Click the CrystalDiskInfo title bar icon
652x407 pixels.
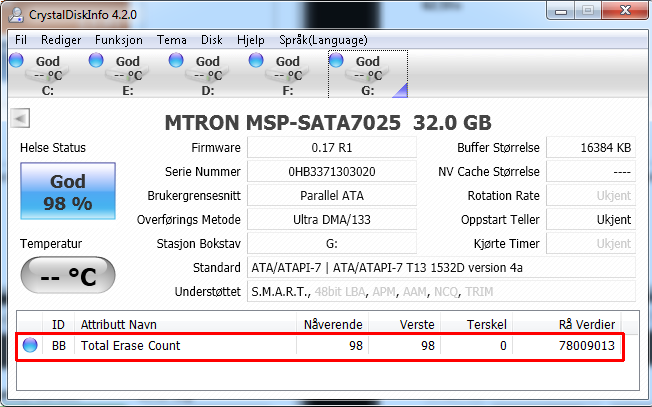pyautogui.click(x=17, y=15)
